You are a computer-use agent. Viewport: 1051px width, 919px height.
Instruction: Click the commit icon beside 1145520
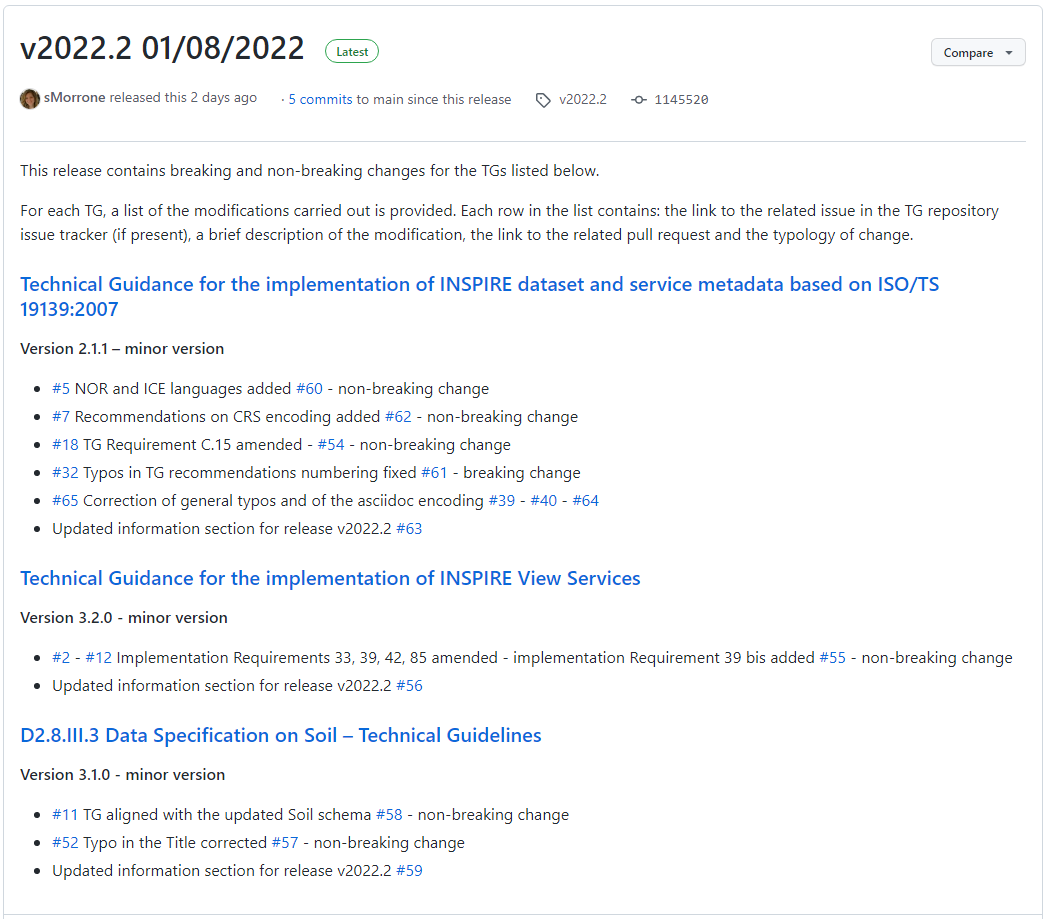(x=639, y=100)
